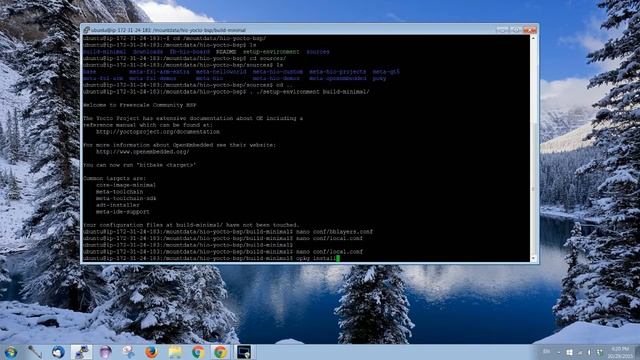Open the second Chrome icon beside the monitor icon
The image size is (640, 360).
[220, 352]
